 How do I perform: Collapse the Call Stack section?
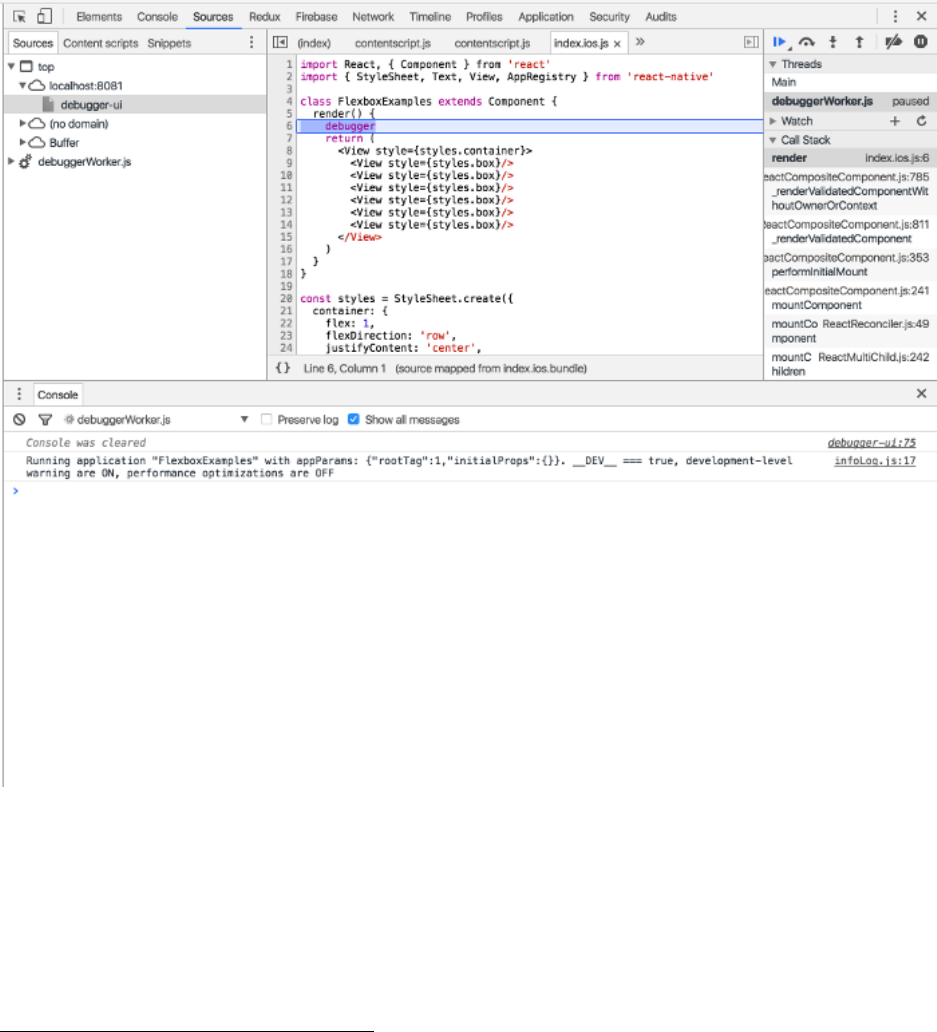773,140
